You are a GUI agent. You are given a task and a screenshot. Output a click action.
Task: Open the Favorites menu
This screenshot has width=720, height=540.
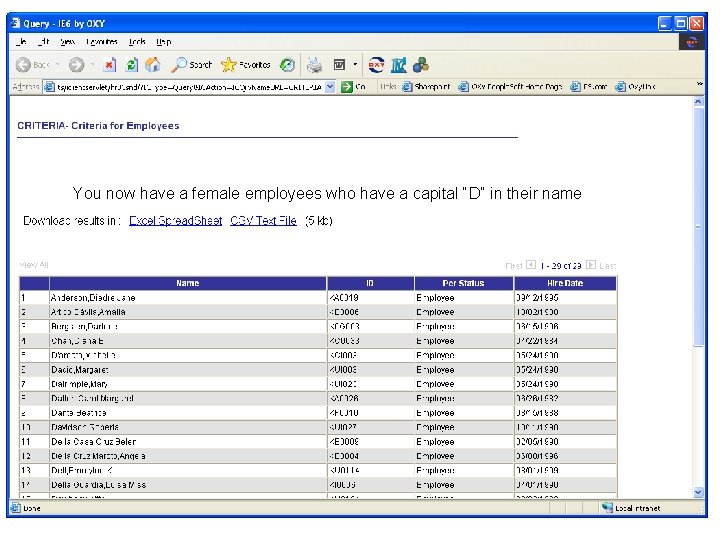(x=101, y=42)
